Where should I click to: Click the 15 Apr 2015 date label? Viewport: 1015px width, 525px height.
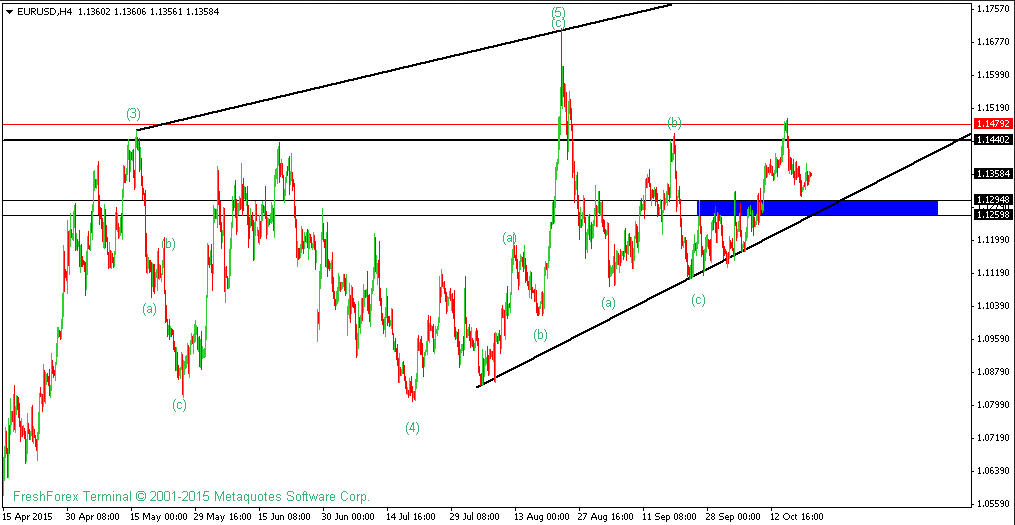pyautogui.click(x=27, y=517)
